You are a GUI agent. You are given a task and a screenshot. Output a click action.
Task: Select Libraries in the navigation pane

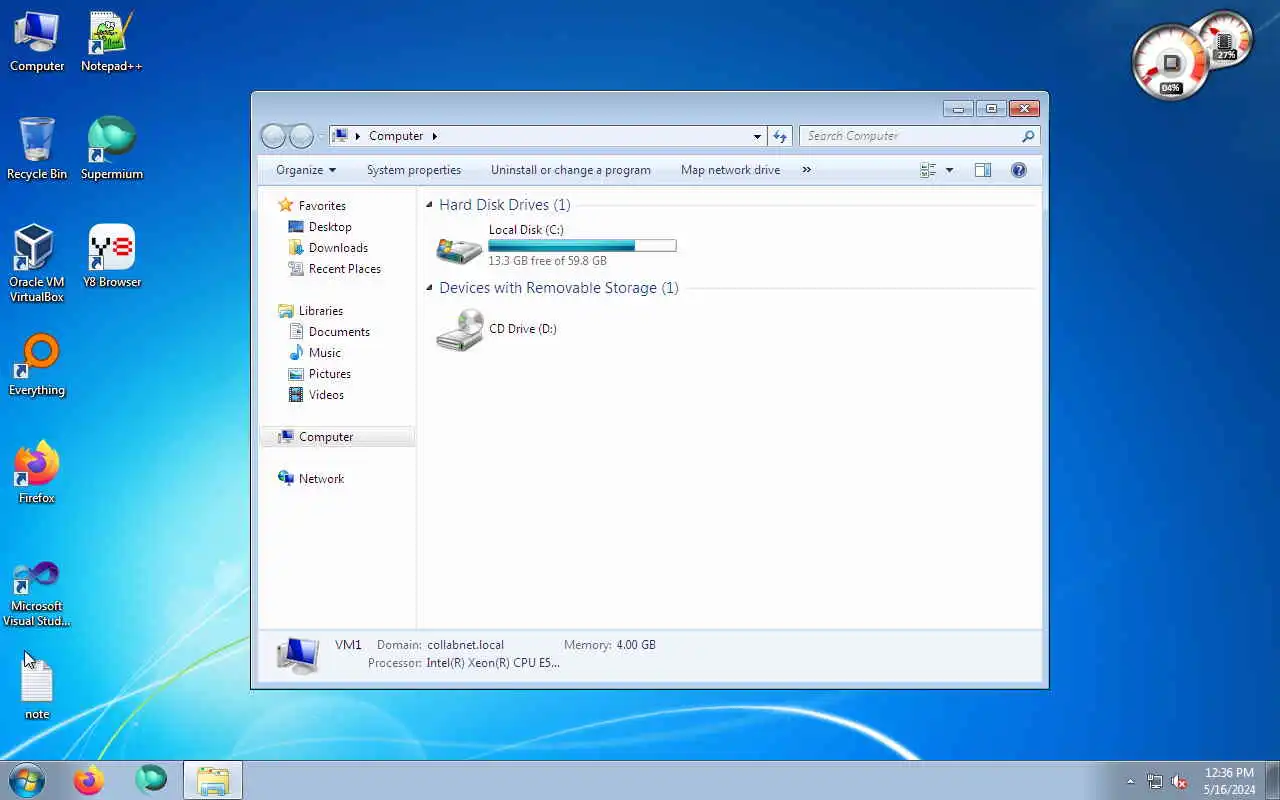[x=320, y=311]
